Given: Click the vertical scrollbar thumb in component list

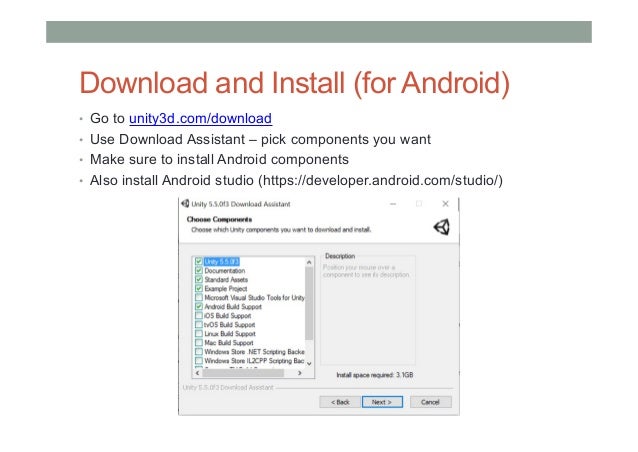Looking at the screenshot, I should pos(309,303).
